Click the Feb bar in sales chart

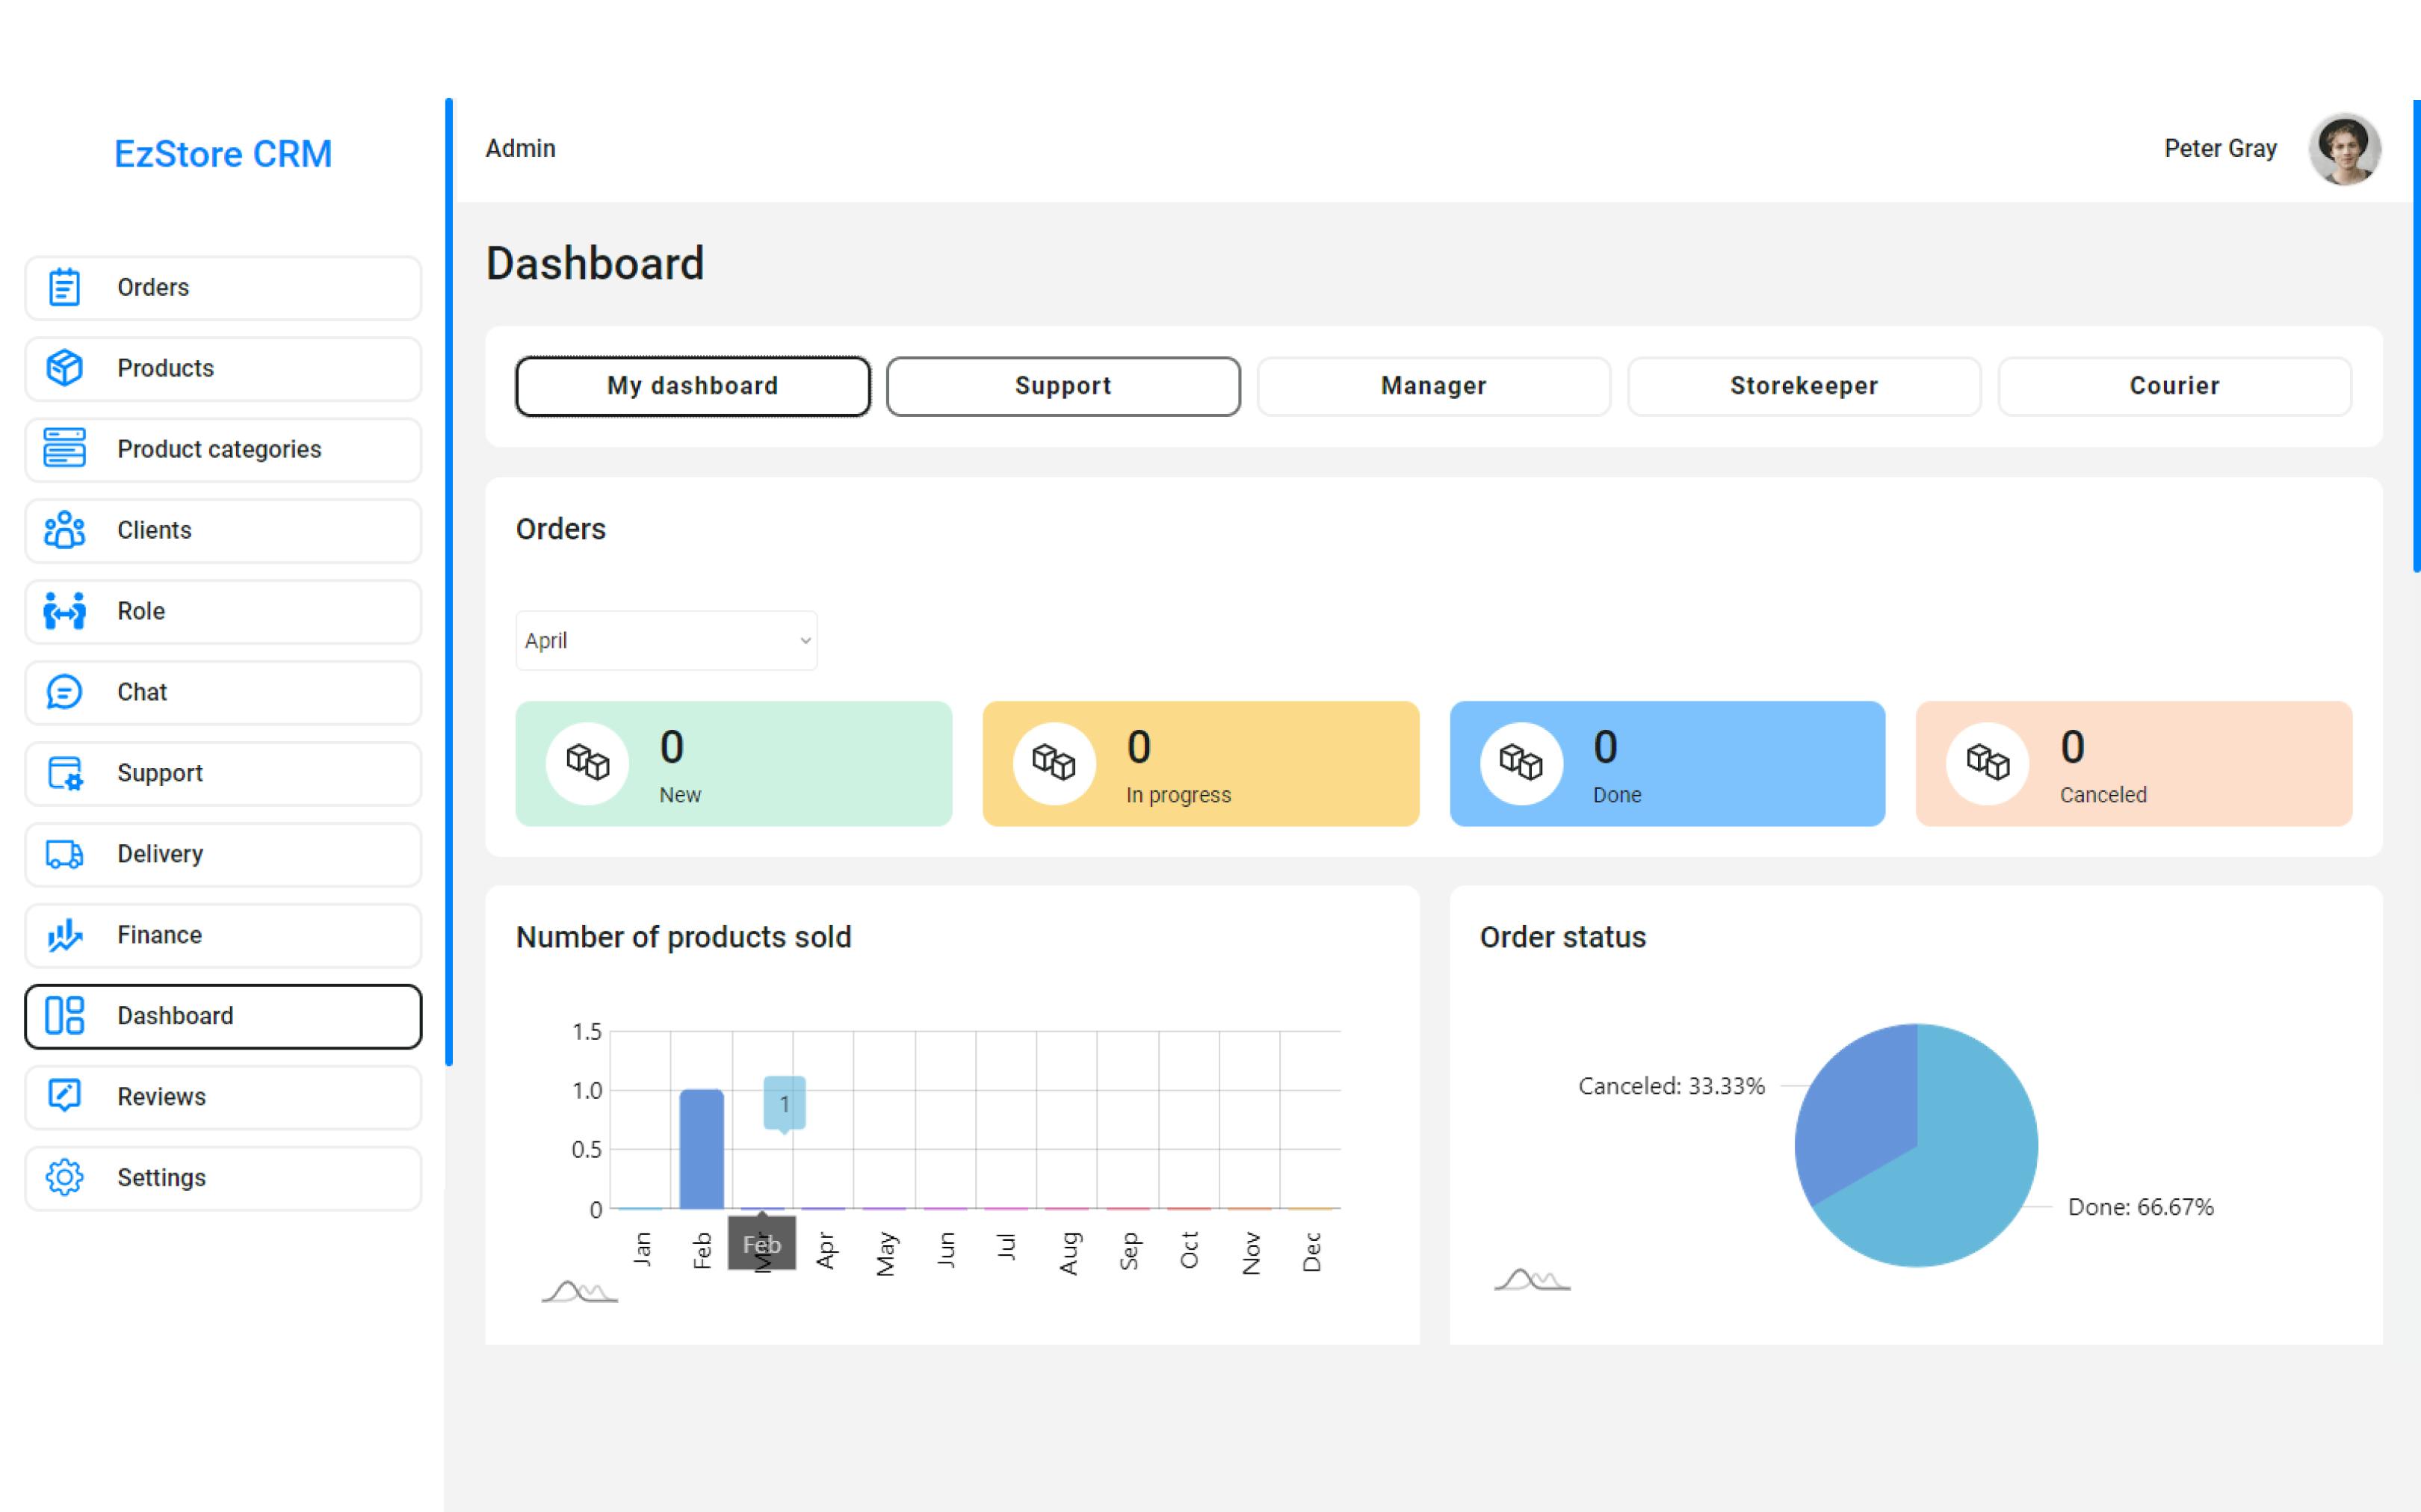pyautogui.click(x=701, y=1148)
